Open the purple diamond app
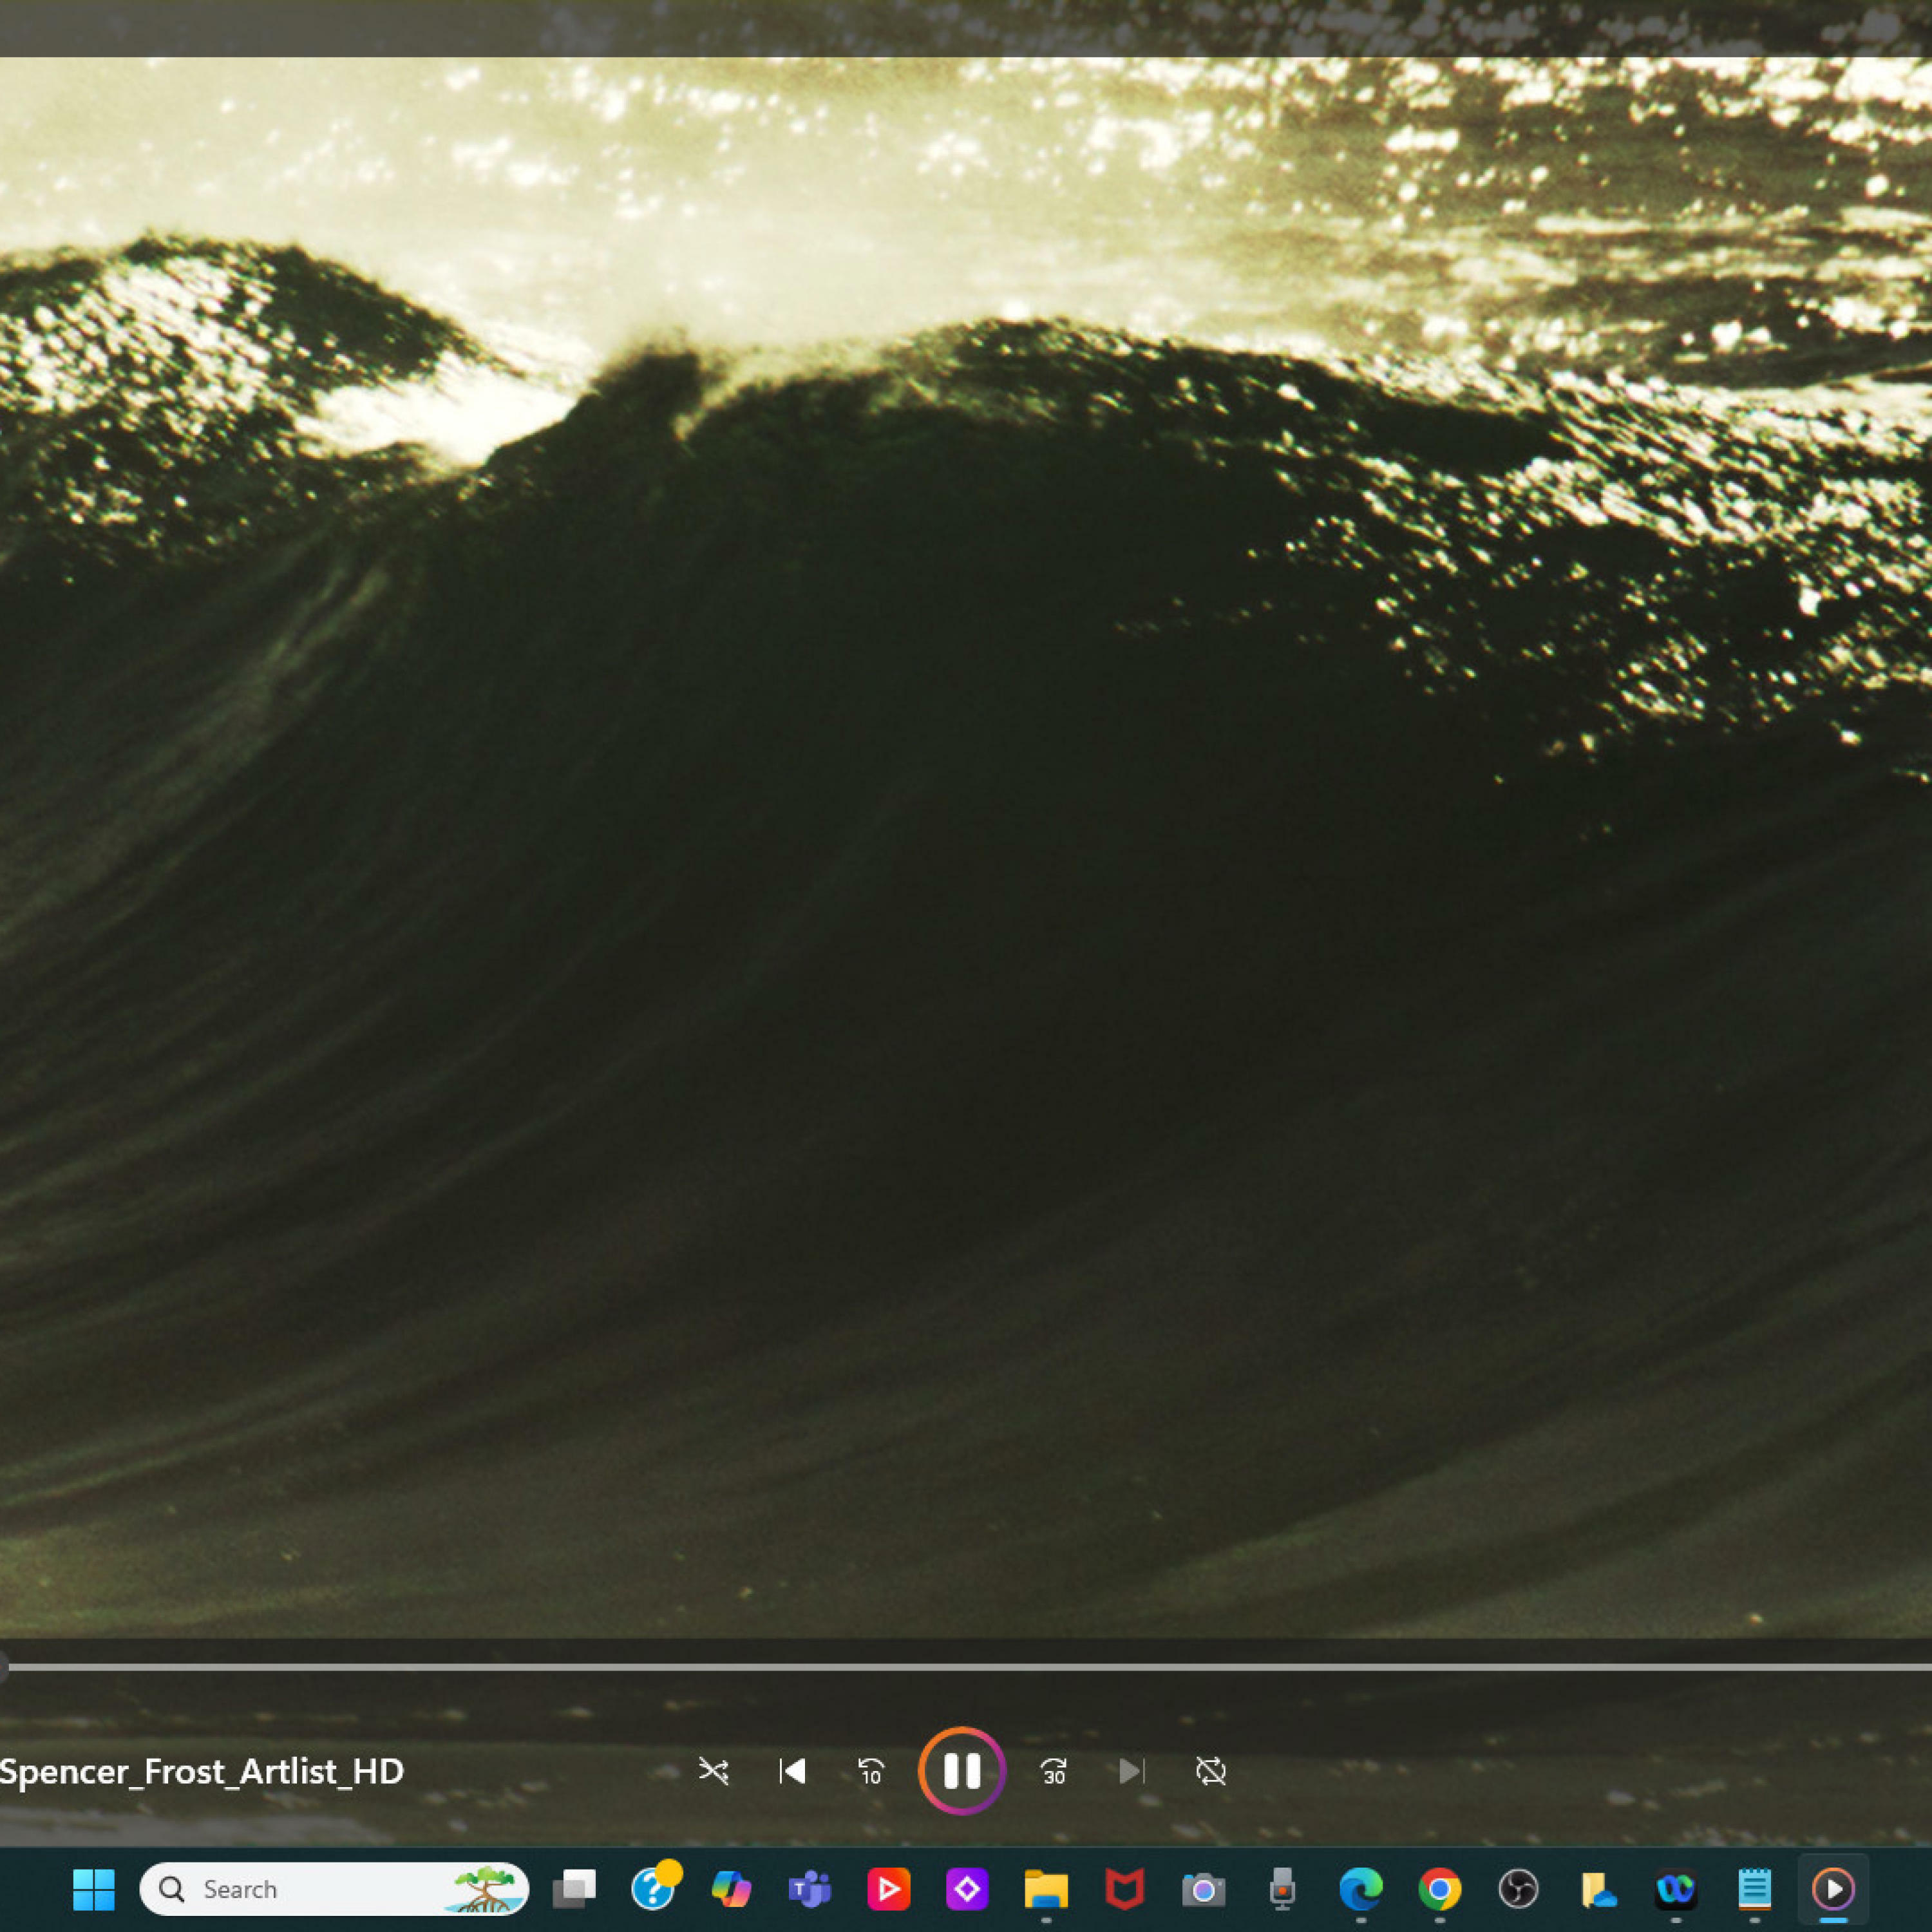 [967, 1889]
